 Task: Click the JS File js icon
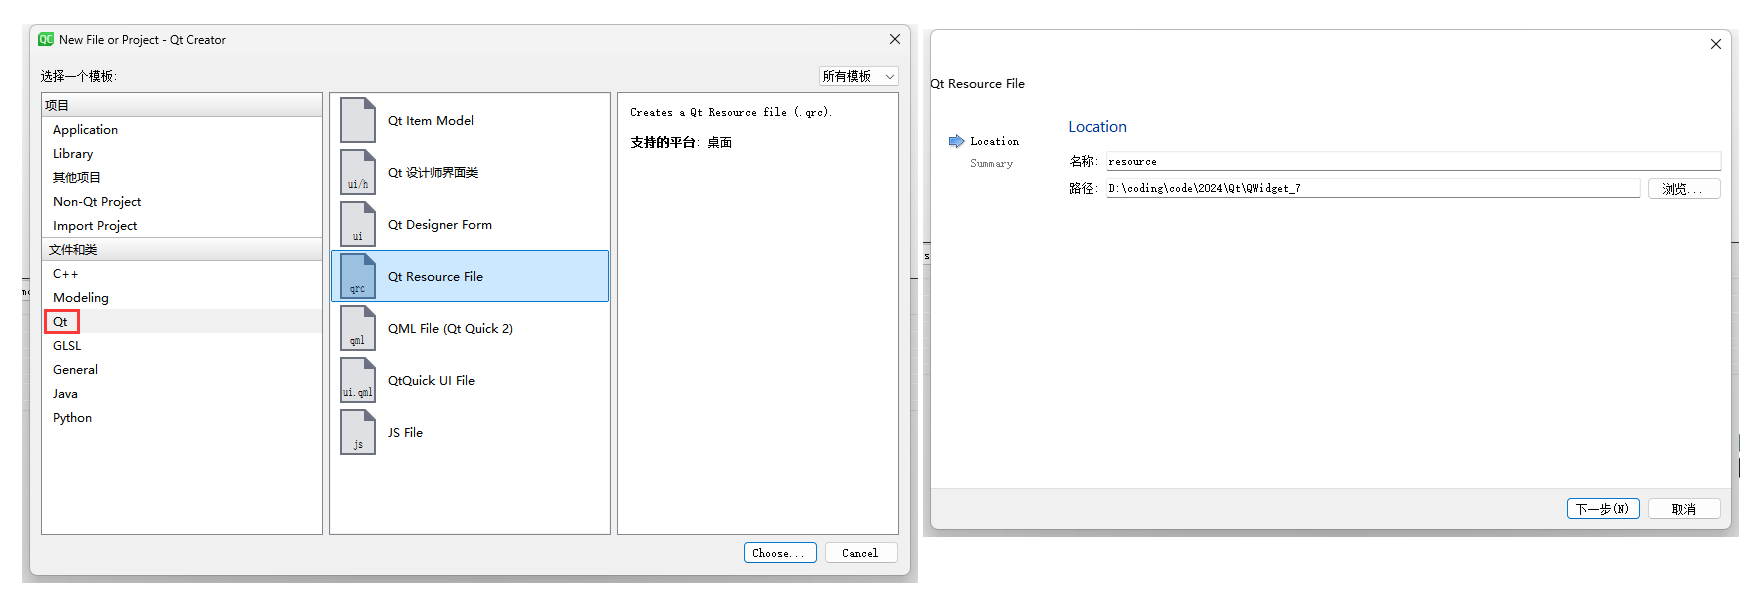coord(358,432)
